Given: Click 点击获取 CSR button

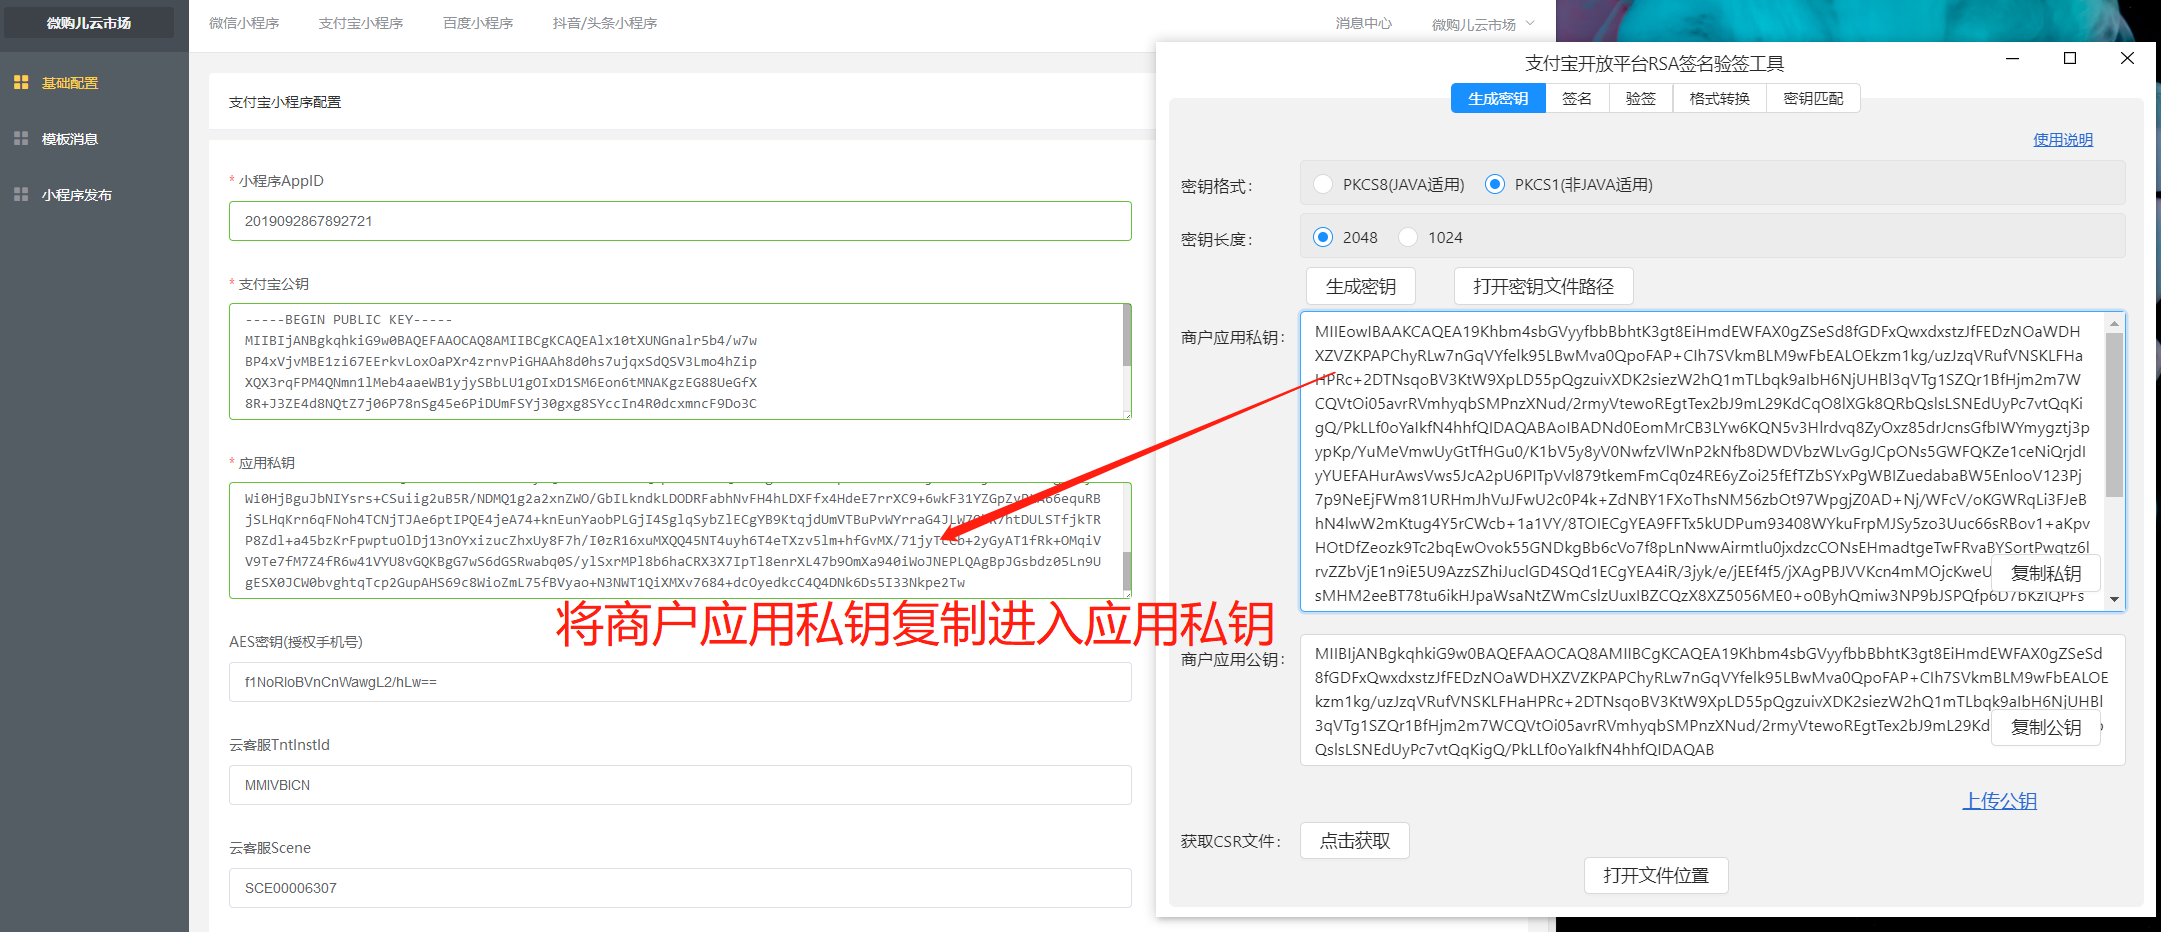Looking at the screenshot, I should point(1355,841).
